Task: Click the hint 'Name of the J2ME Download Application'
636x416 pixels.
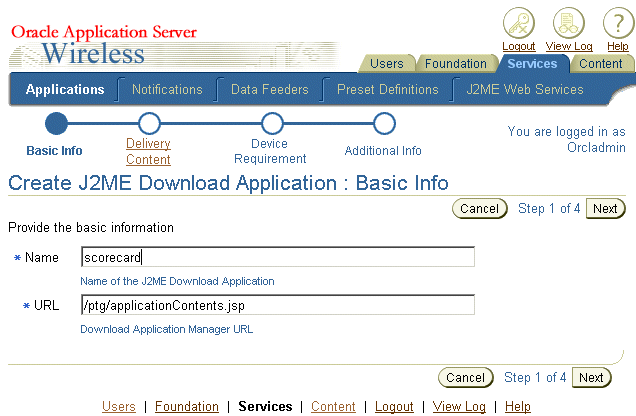Action: coord(177,281)
